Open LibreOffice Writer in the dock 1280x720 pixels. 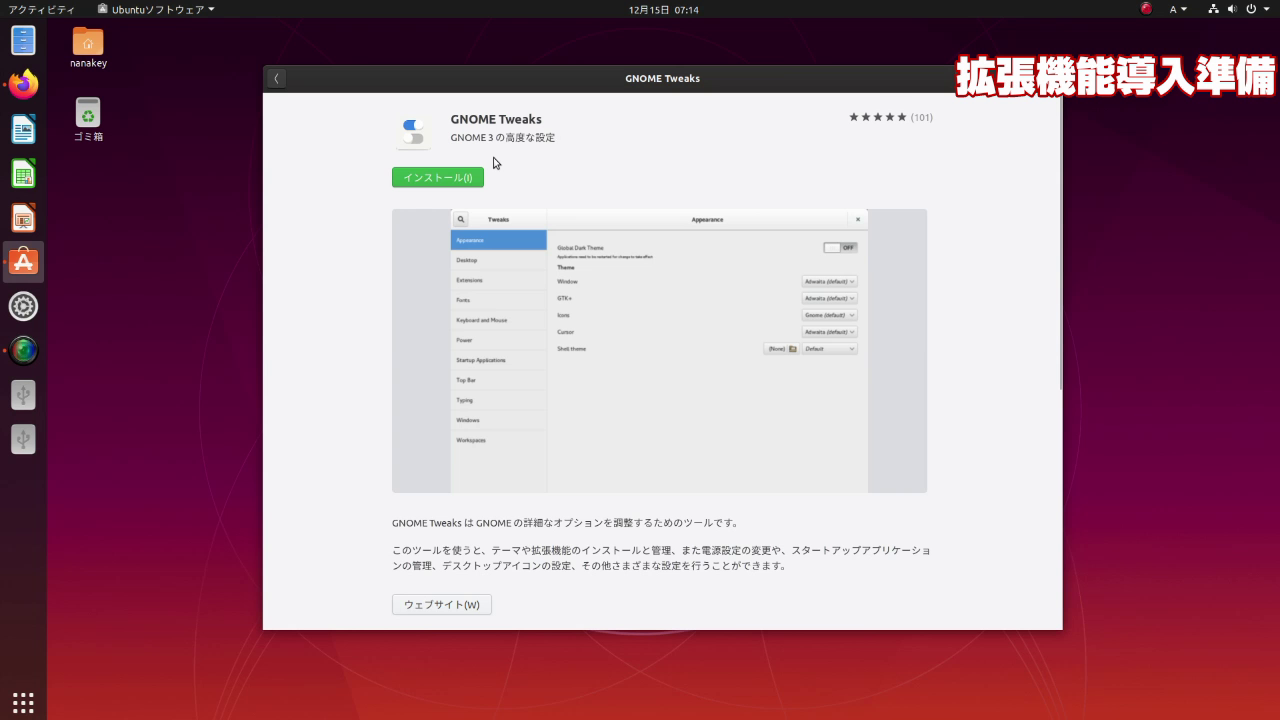coord(23,129)
